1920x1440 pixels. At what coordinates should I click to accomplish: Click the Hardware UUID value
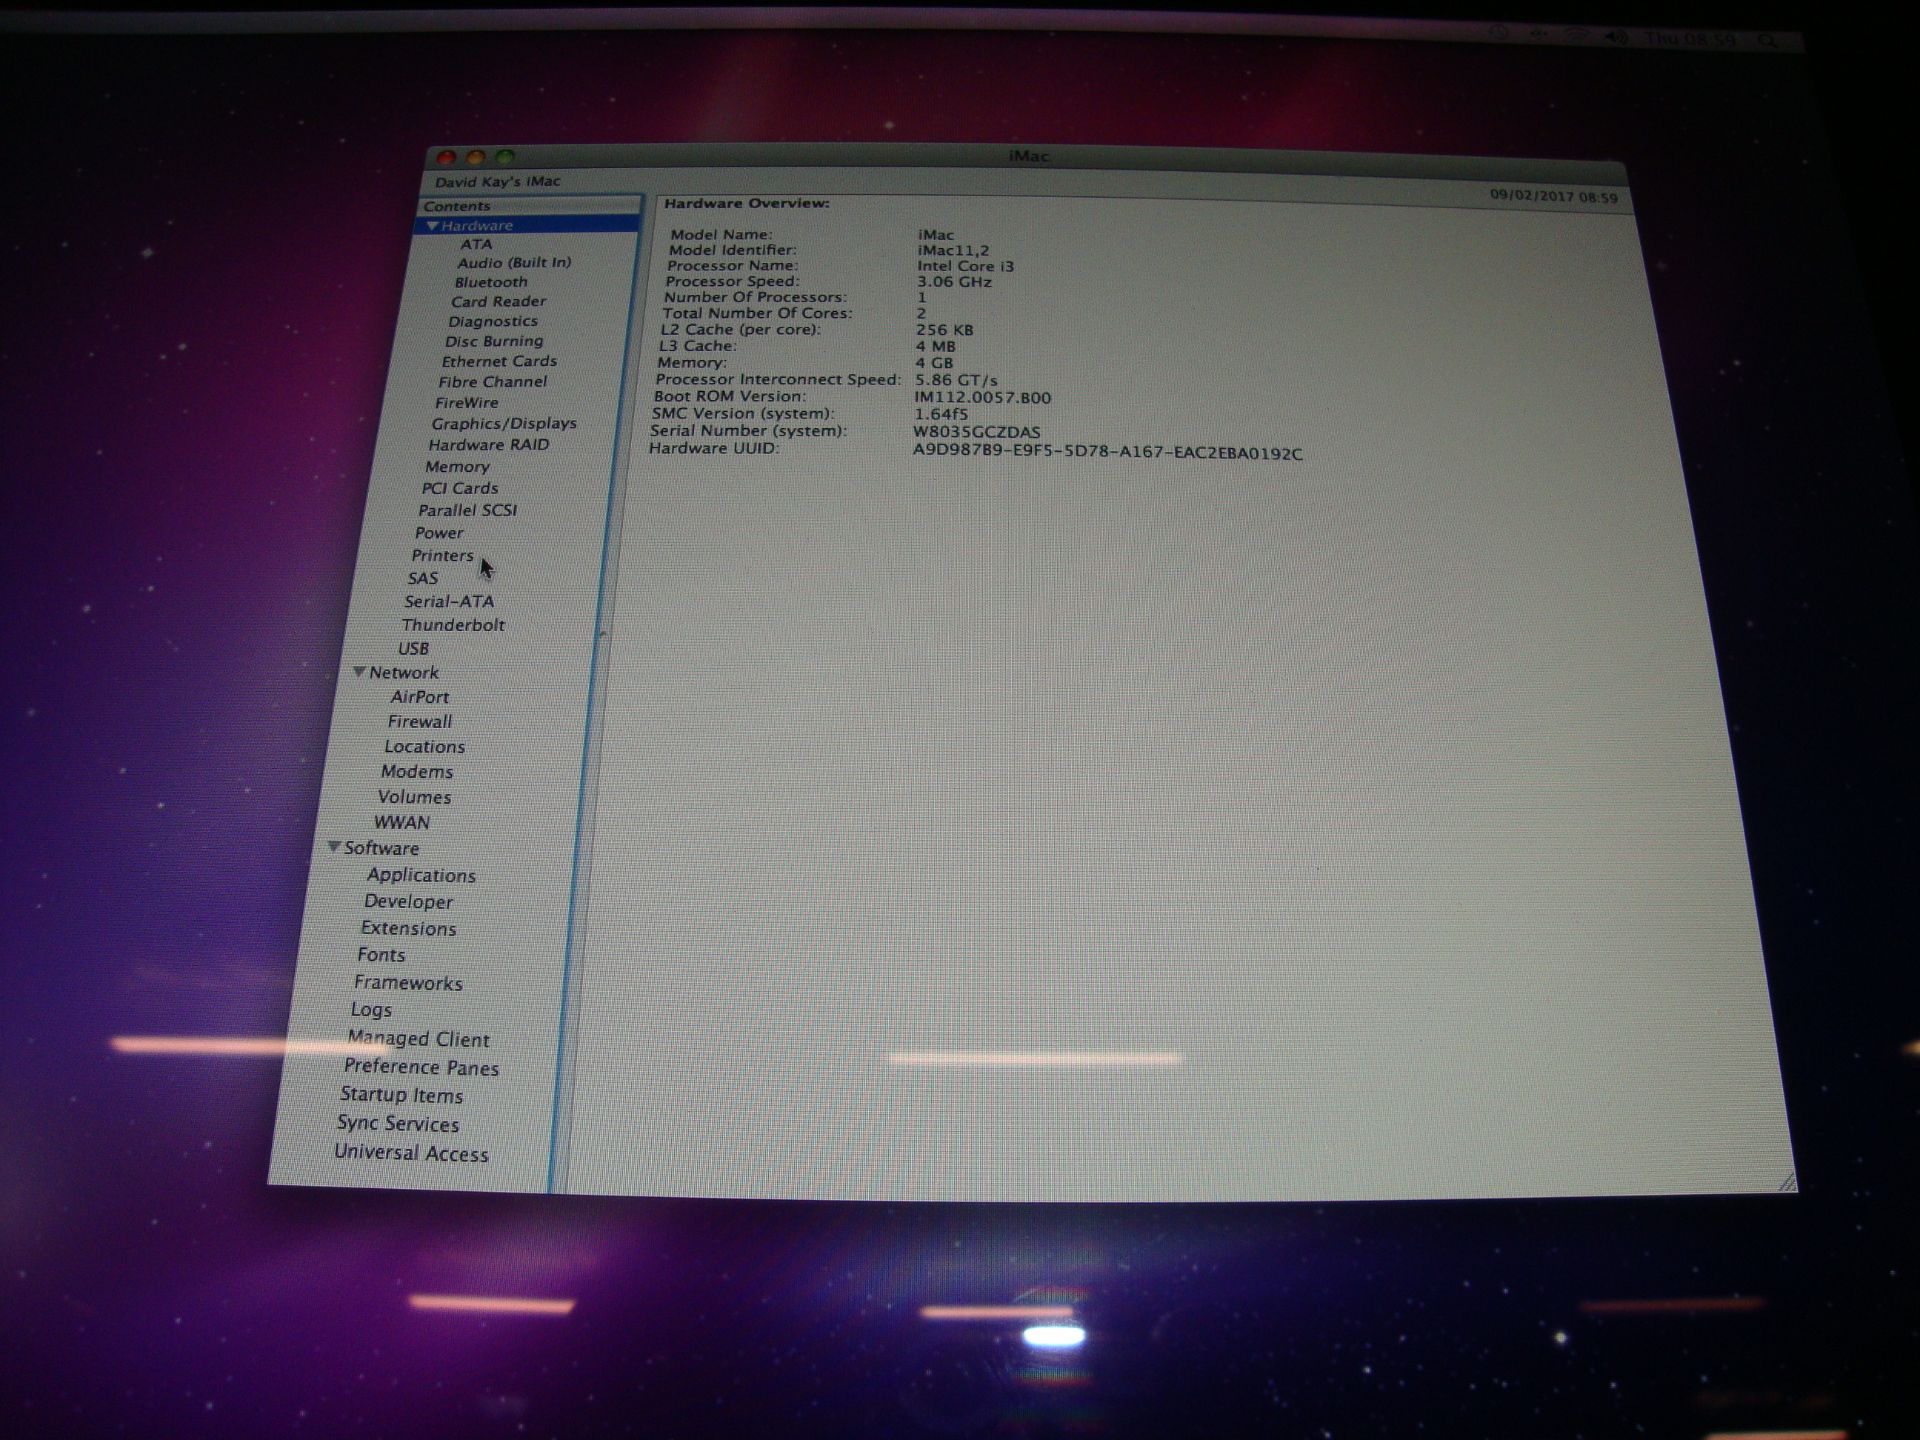1107,453
